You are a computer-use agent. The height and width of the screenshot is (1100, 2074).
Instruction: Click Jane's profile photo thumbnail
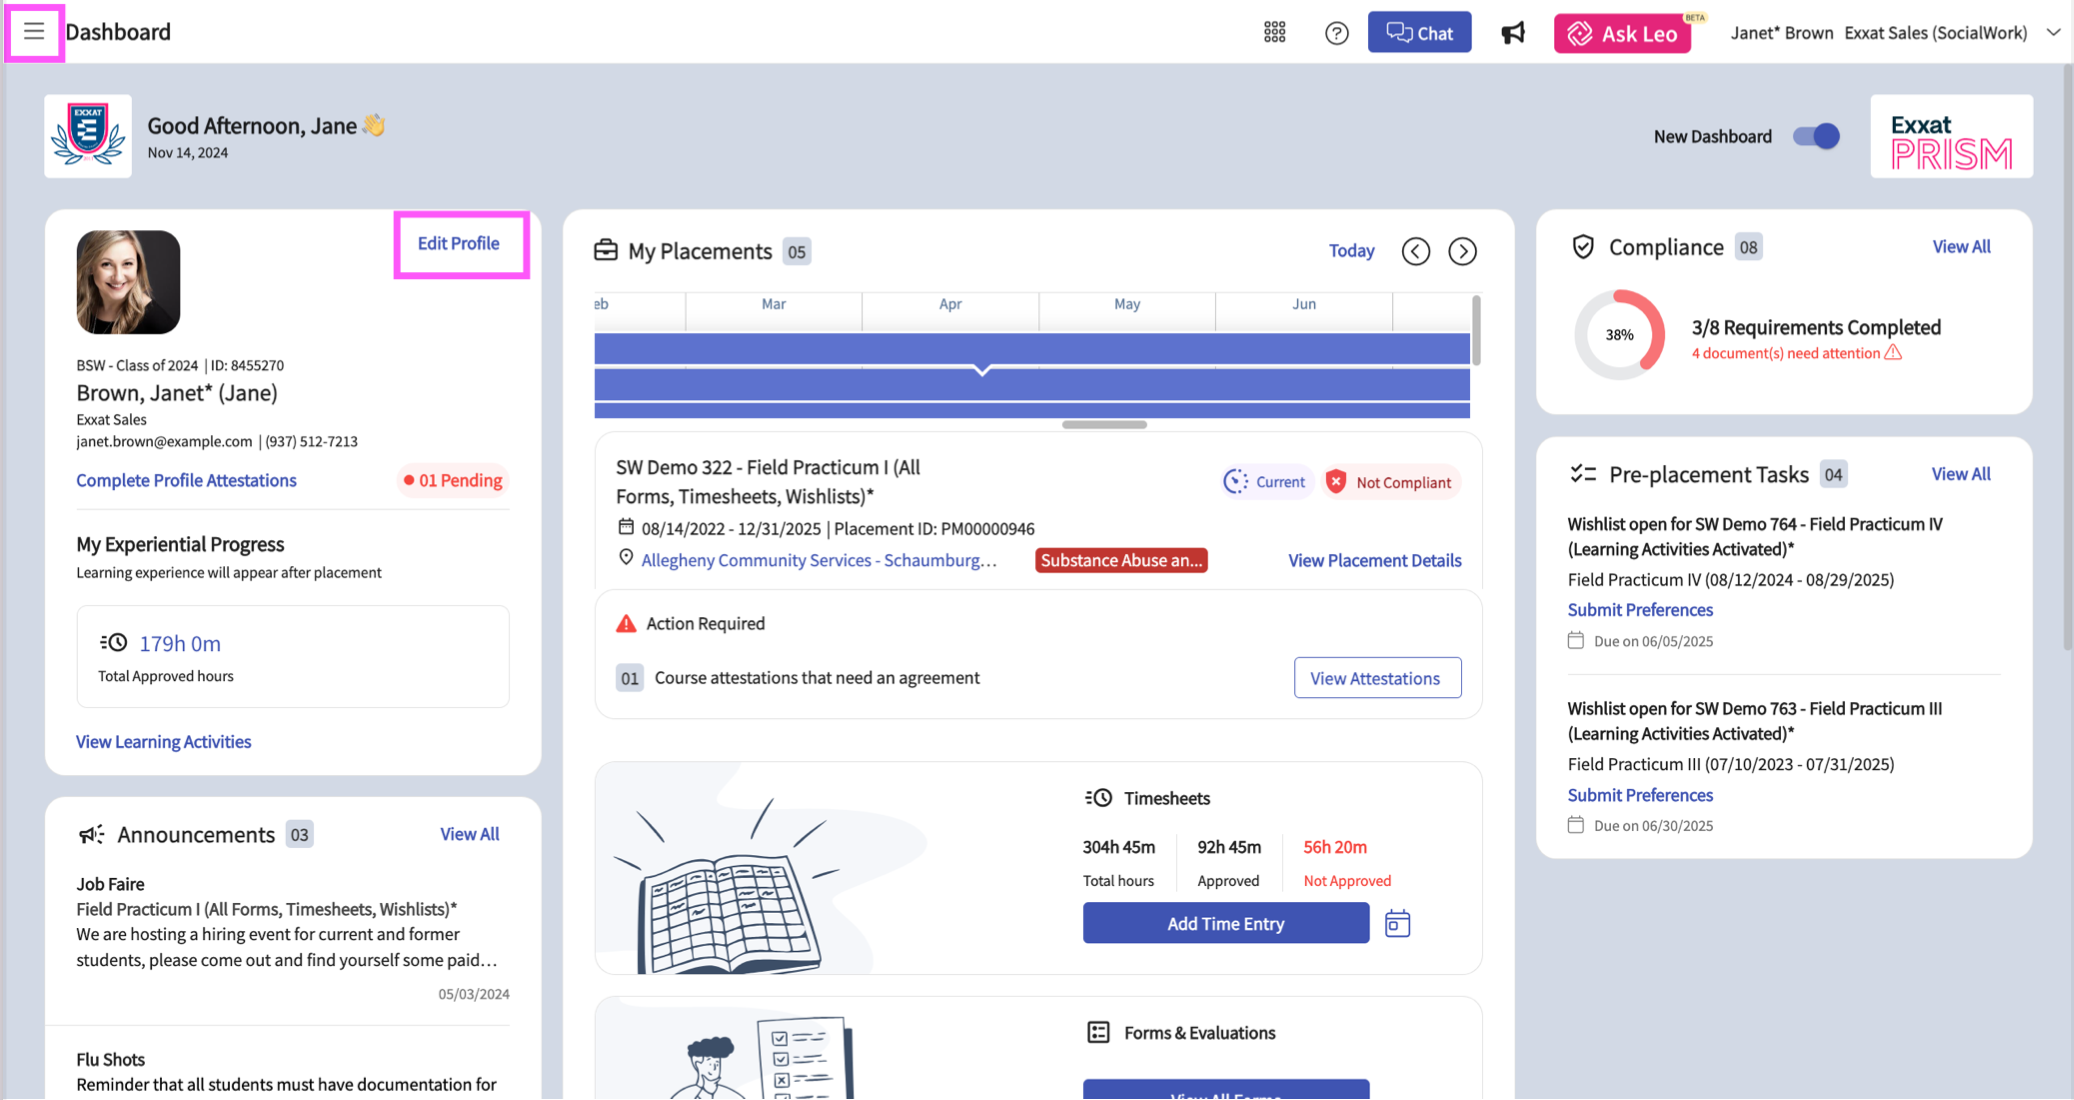128,282
